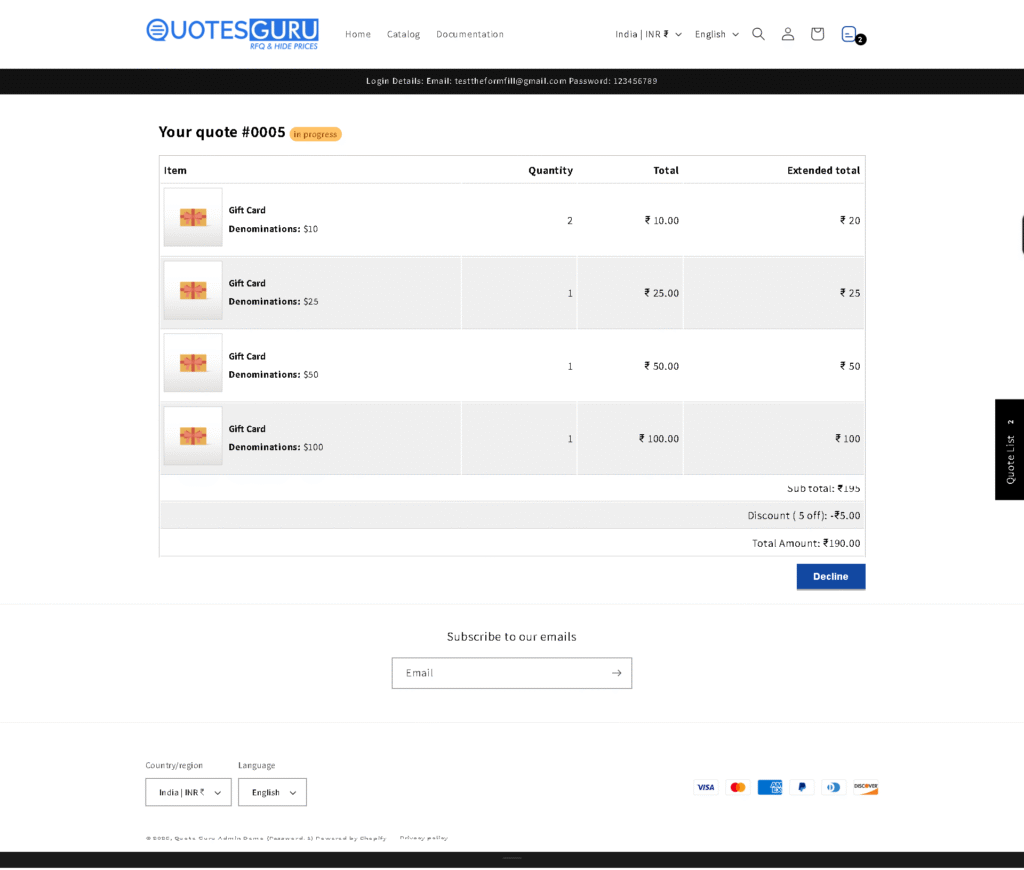Open the shopping cart bag icon
This screenshot has height=870, width=1024.
point(817,34)
